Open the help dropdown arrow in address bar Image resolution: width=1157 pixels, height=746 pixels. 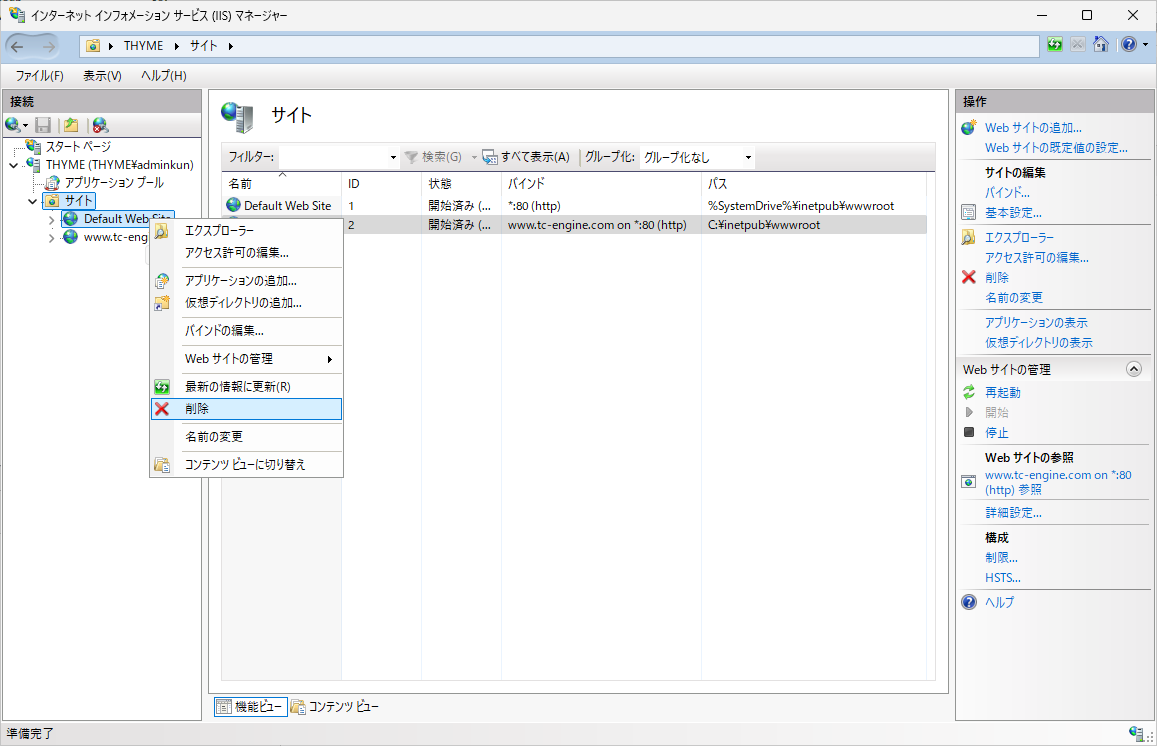tap(1145, 44)
